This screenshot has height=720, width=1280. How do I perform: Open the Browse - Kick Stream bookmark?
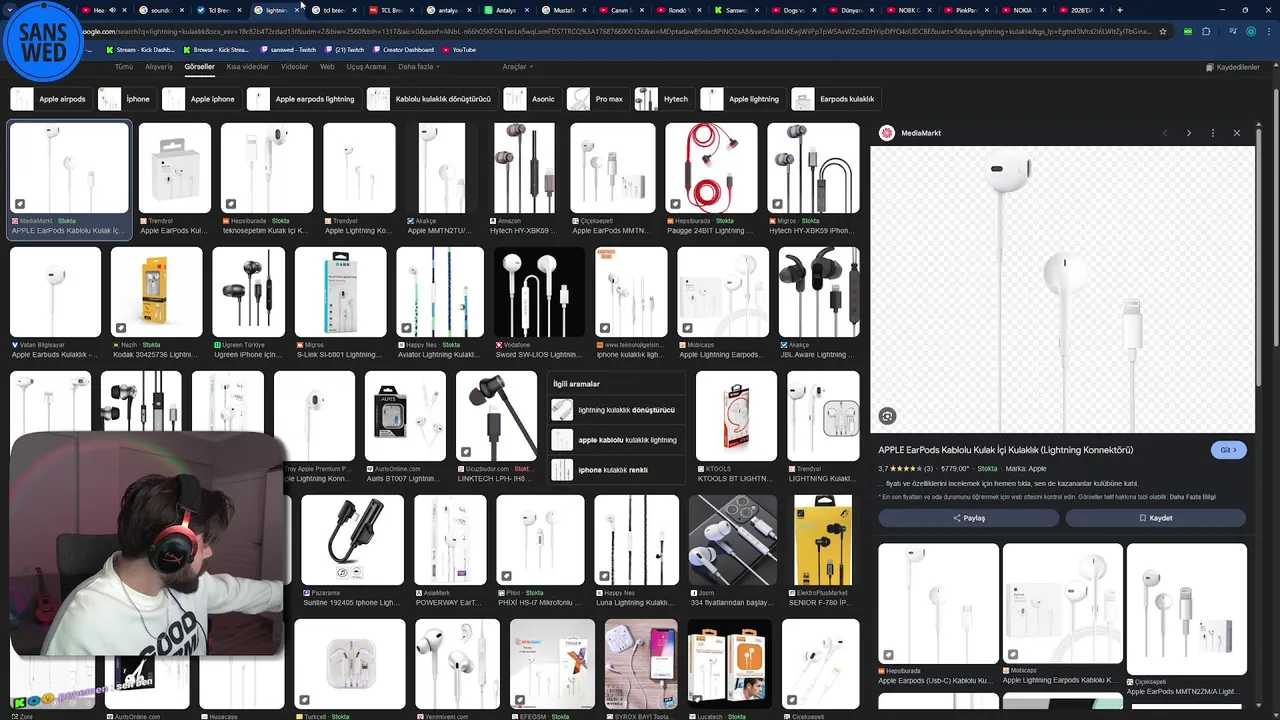pos(215,49)
